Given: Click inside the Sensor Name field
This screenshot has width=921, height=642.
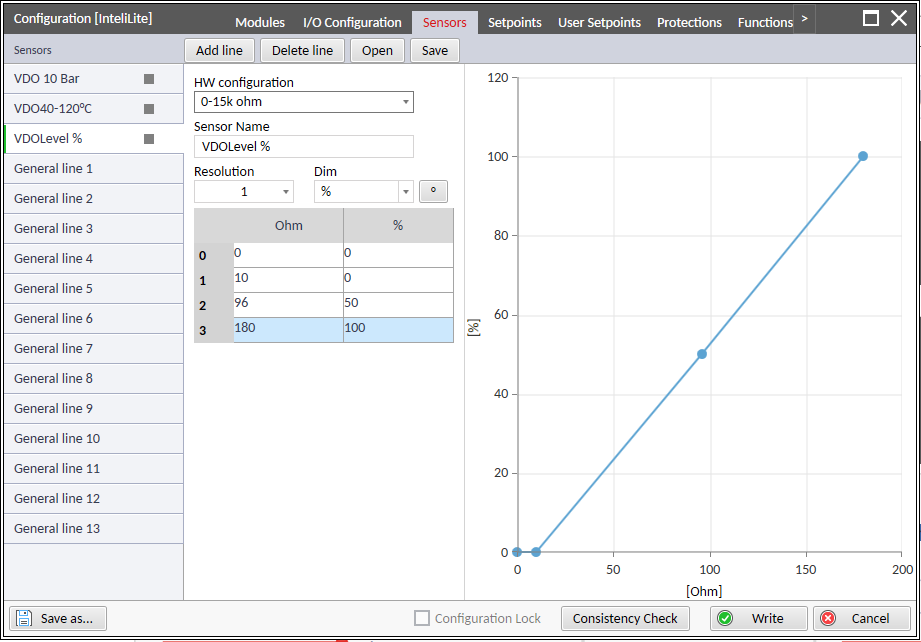Looking at the screenshot, I should (x=303, y=146).
